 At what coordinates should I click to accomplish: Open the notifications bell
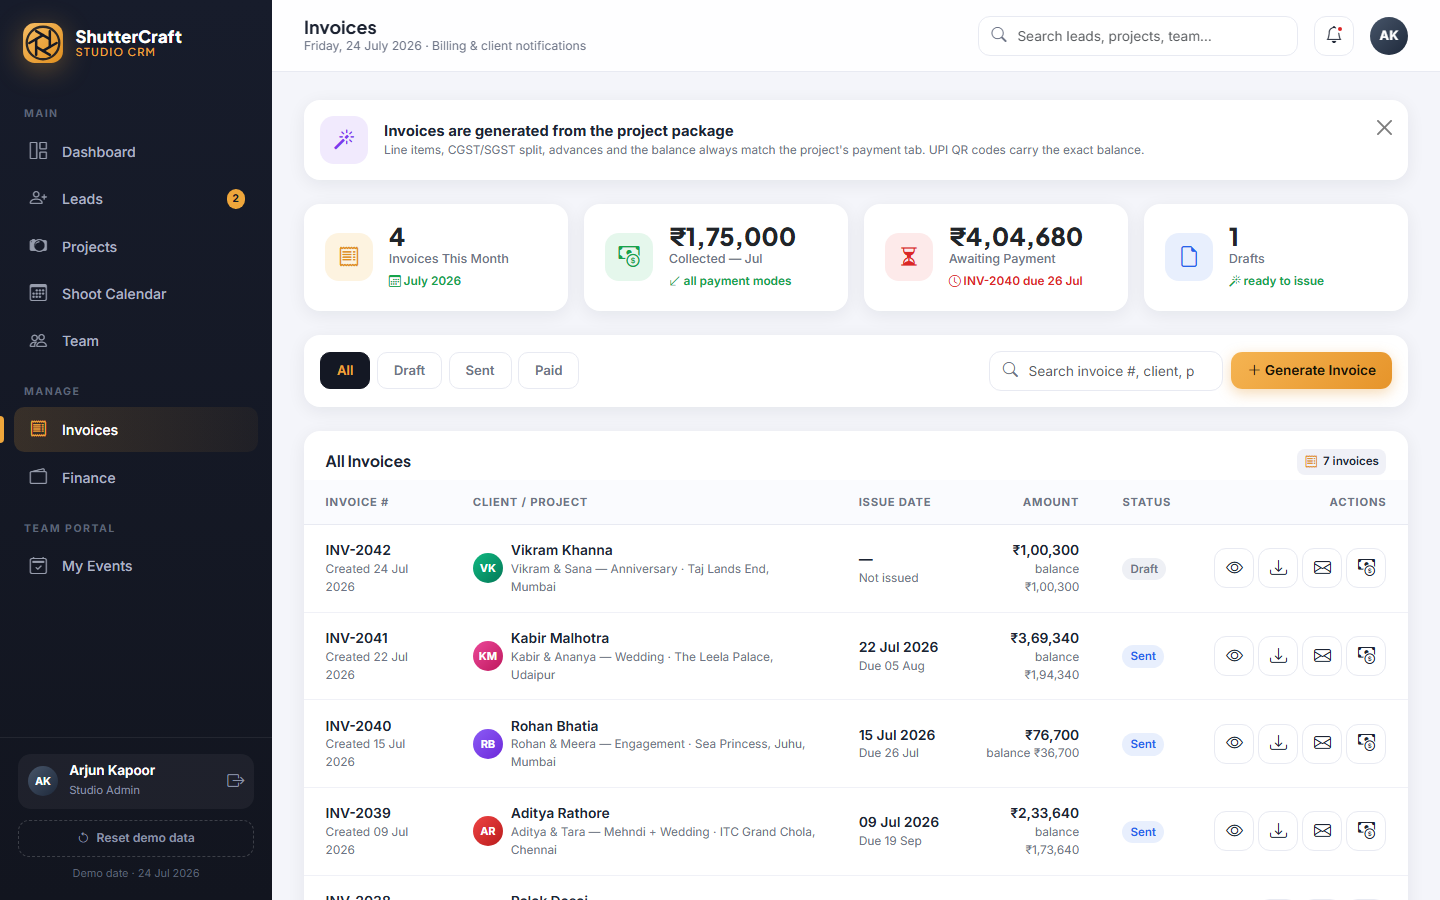tap(1334, 36)
